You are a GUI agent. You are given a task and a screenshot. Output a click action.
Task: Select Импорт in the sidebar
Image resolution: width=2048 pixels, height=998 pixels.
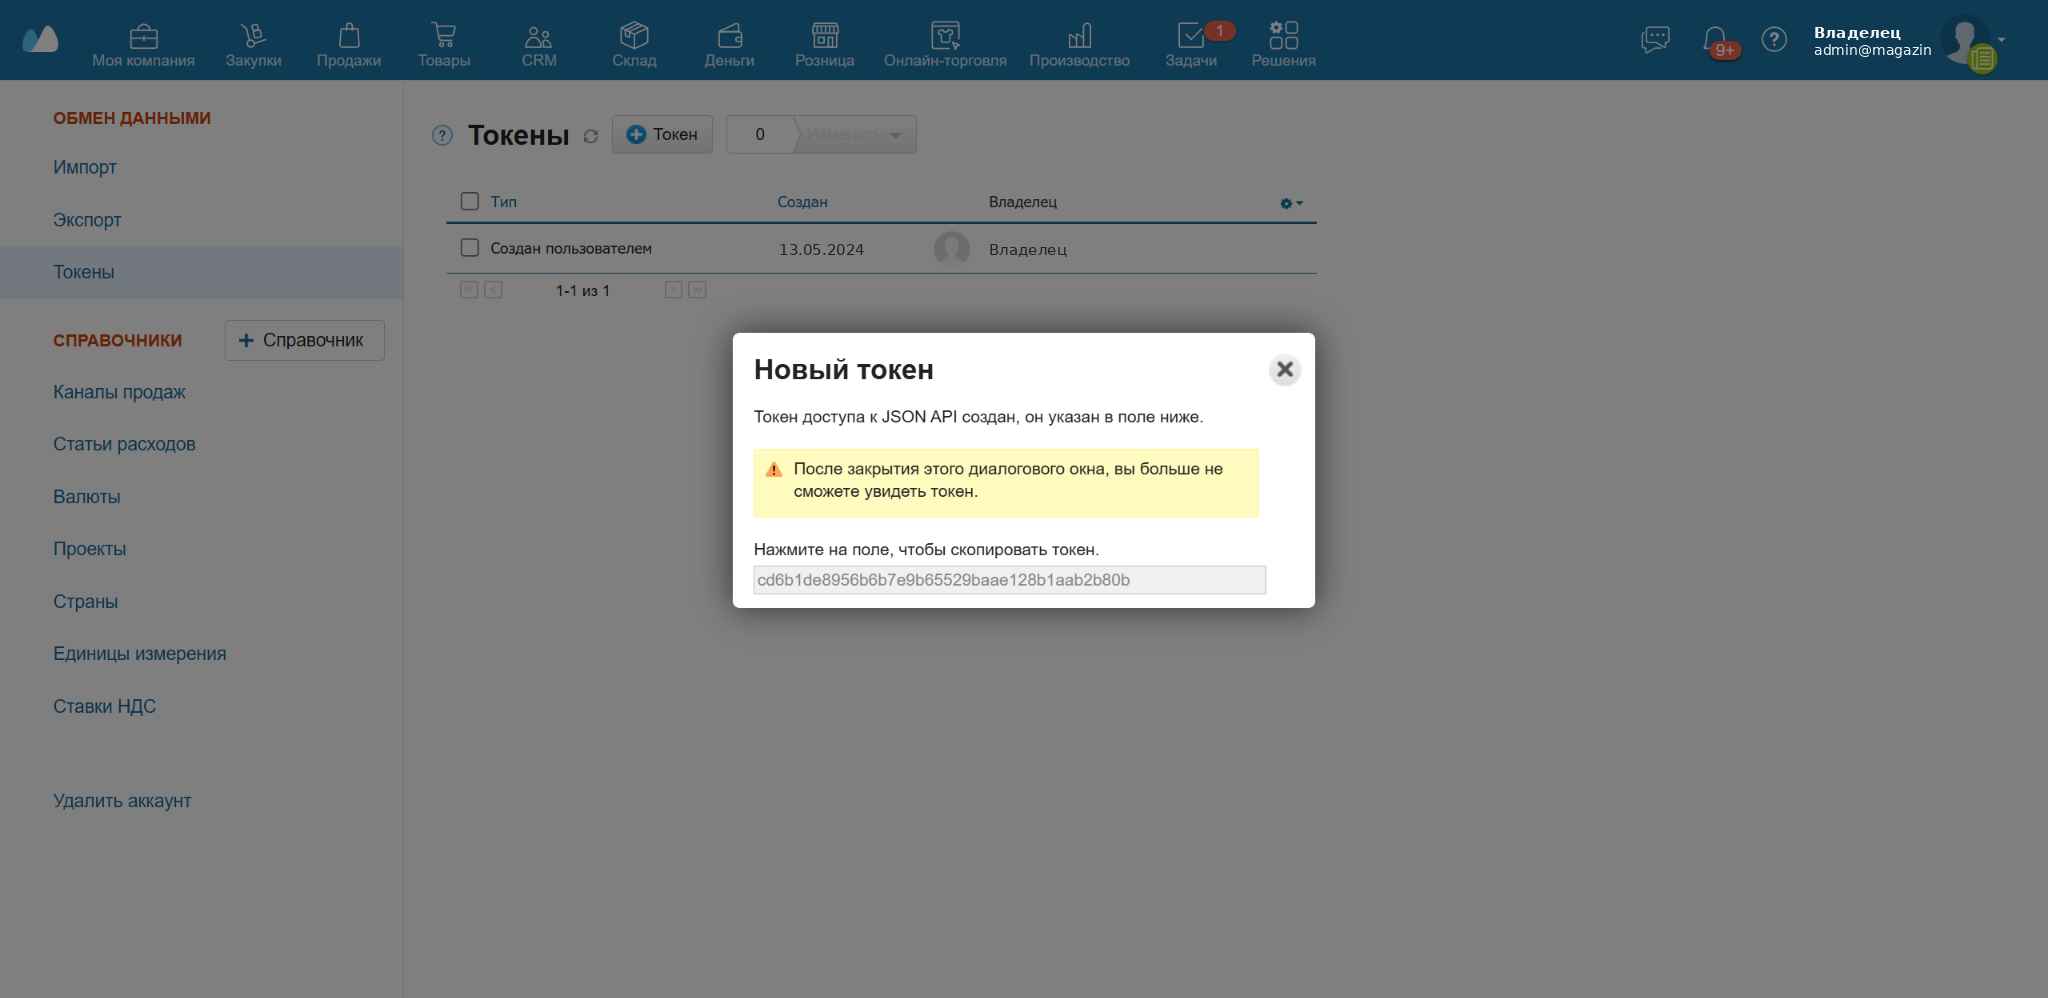(x=85, y=167)
